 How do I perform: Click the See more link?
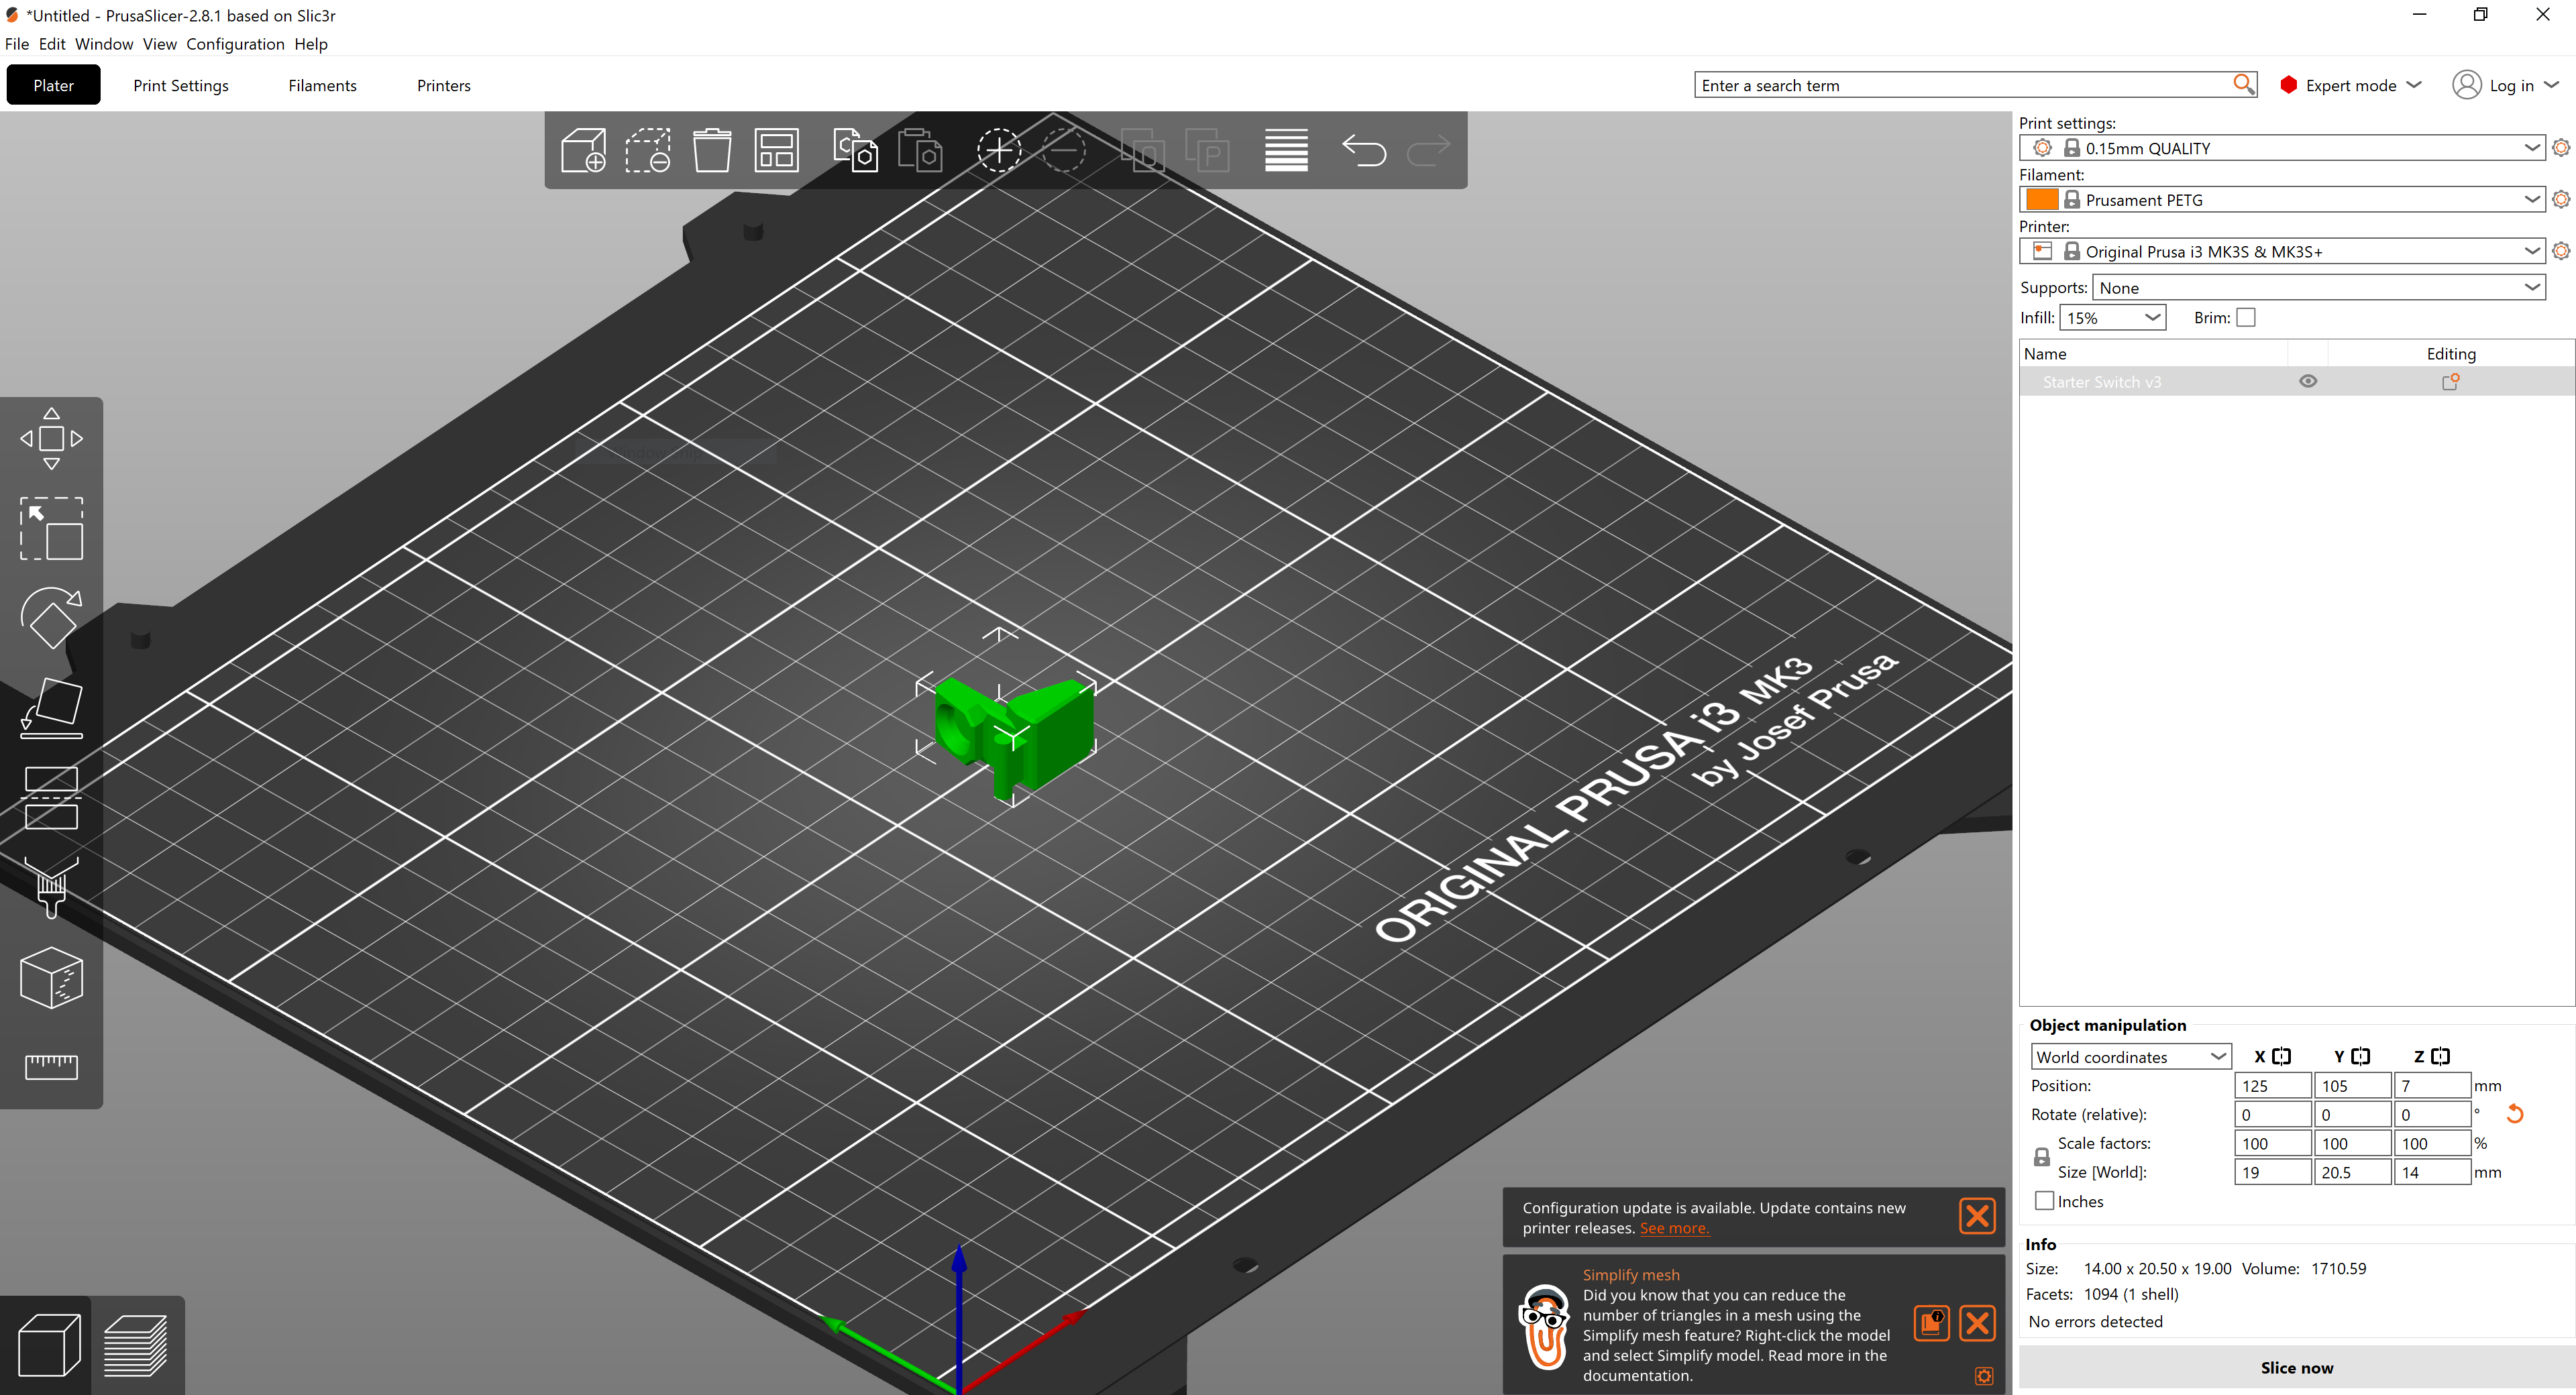(x=1674, y=1228)
